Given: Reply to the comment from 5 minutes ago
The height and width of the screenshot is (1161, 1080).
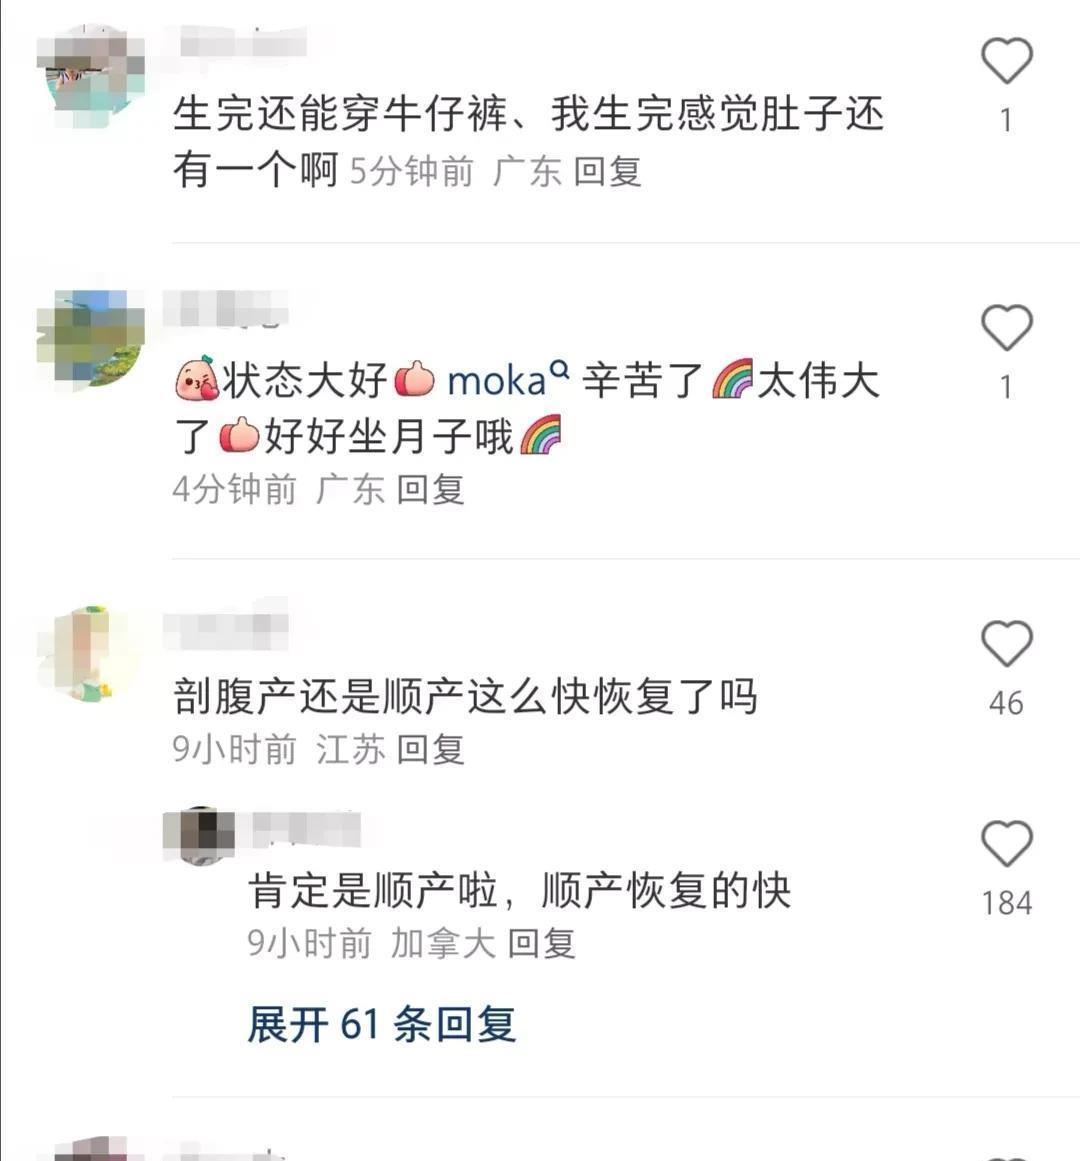Looking at the screenshot, I should tap(608, 172).
